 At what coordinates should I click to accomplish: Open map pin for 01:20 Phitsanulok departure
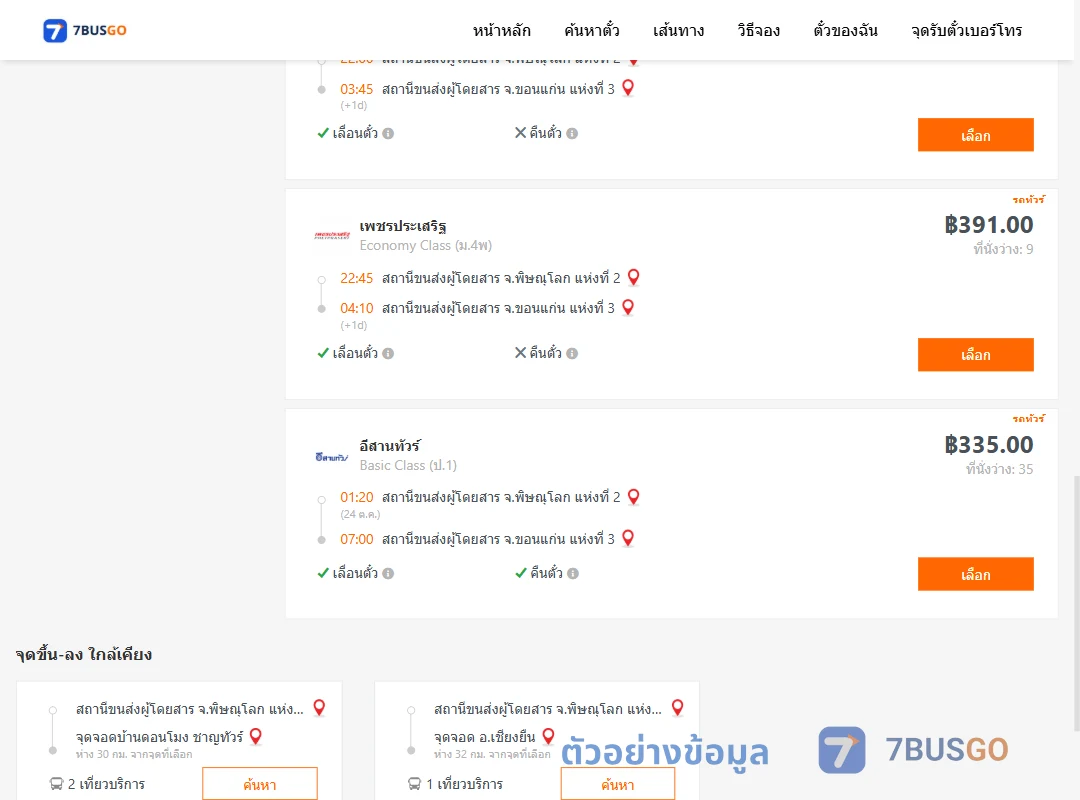click(634, 496)
